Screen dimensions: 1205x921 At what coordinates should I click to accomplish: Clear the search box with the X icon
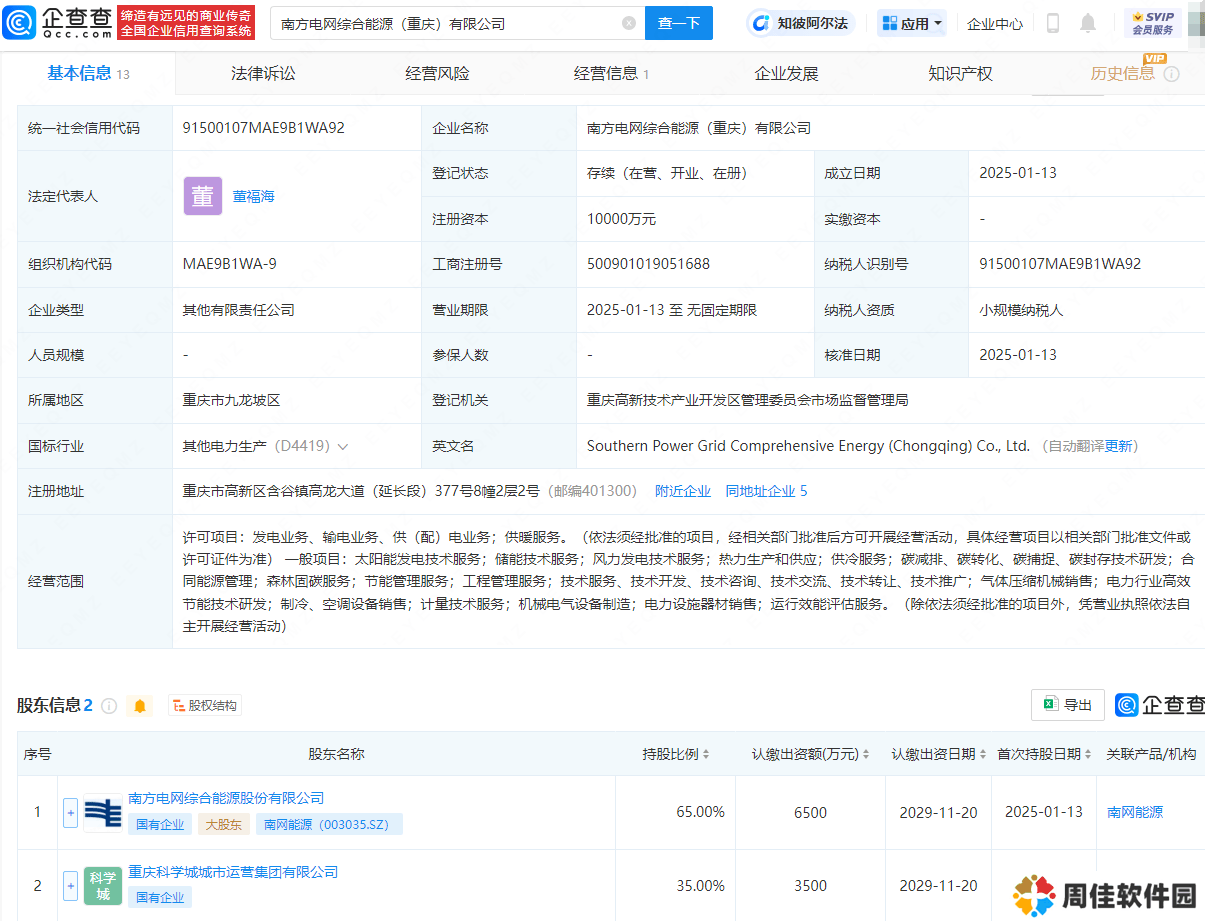pos(628,23)
